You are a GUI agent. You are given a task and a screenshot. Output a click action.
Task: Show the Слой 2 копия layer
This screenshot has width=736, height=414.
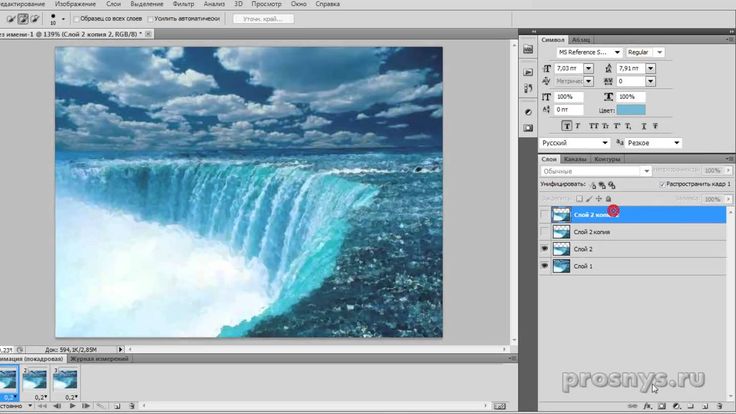click(x=544, y=232)
